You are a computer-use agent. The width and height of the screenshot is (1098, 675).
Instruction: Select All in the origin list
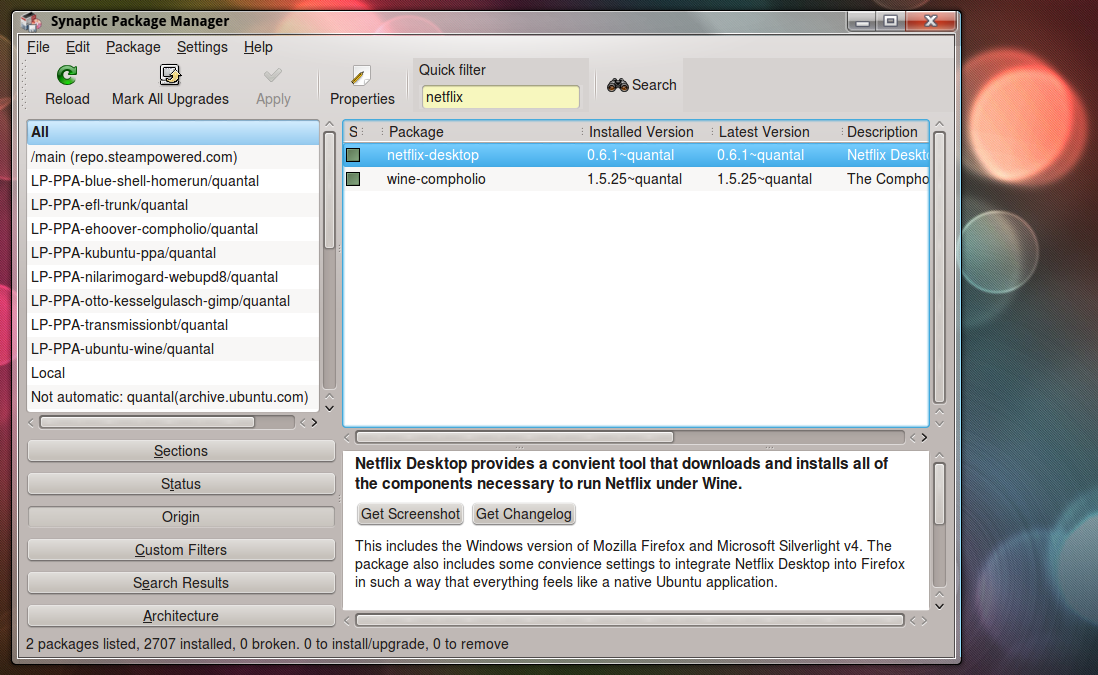click(x=173, y=132)
